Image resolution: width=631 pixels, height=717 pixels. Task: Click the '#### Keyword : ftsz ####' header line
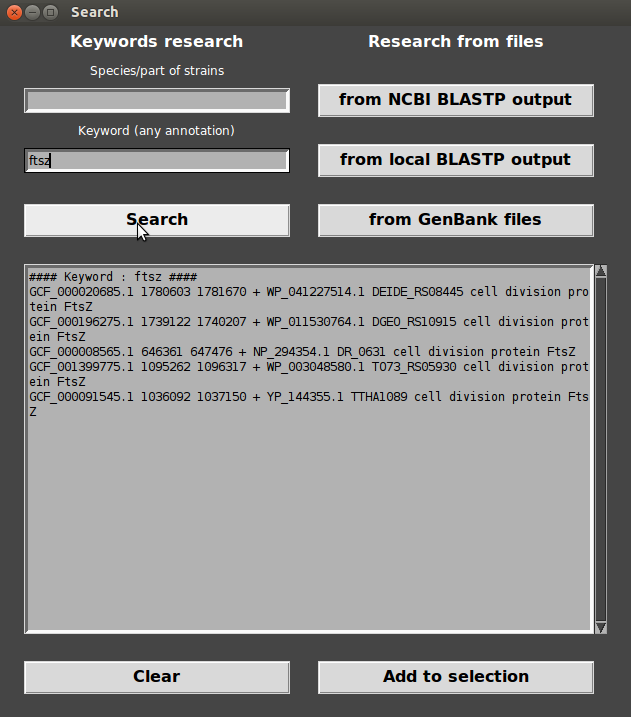click(x=113, y=277)
